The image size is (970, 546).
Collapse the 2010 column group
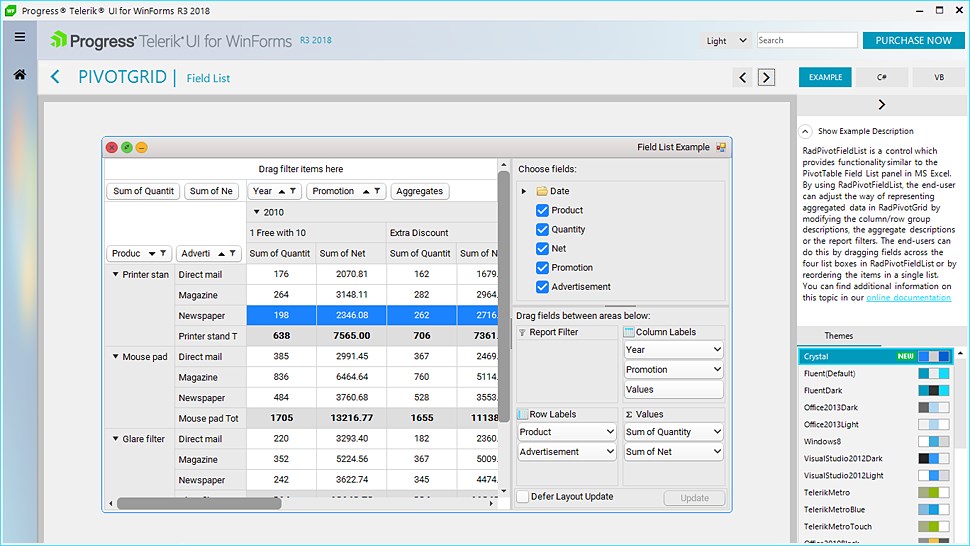point(256,212)
